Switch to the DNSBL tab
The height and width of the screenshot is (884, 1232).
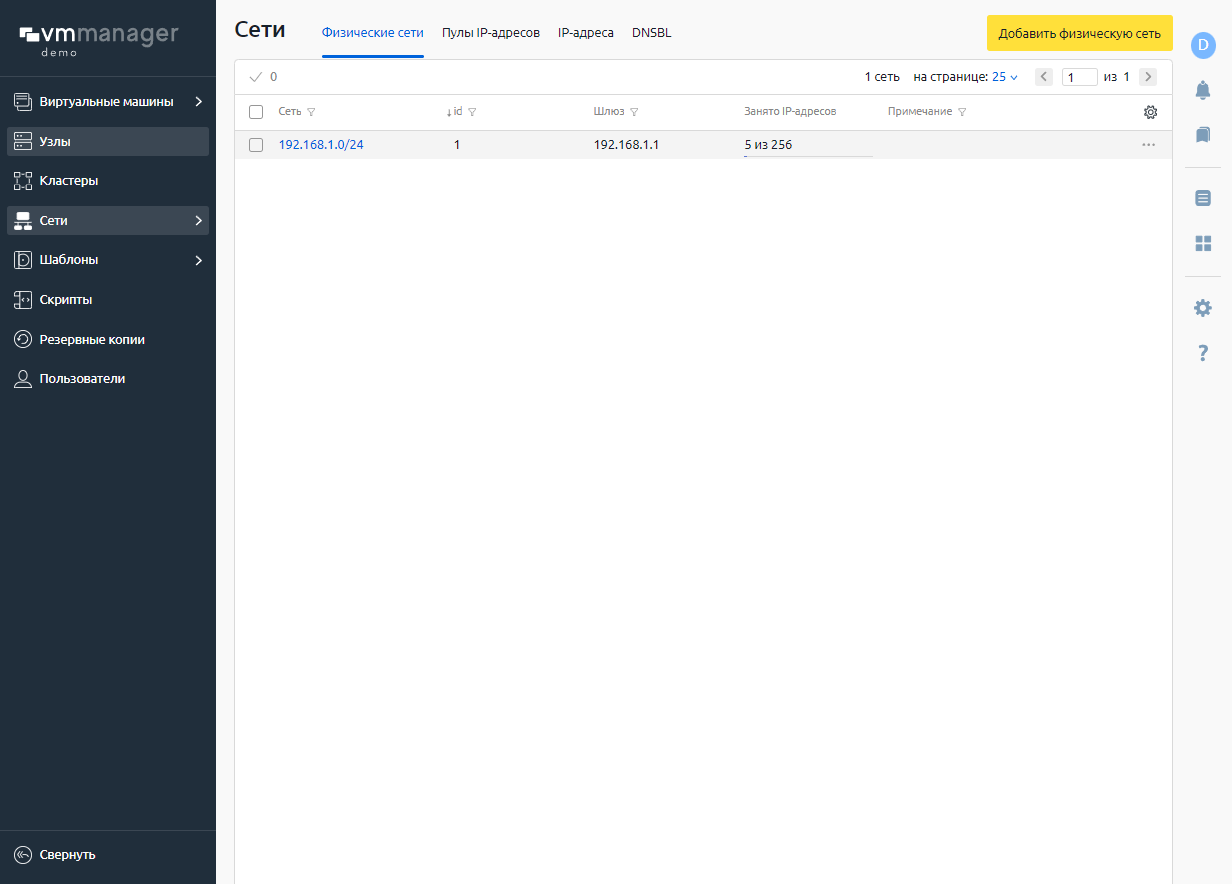pos(652,33)
